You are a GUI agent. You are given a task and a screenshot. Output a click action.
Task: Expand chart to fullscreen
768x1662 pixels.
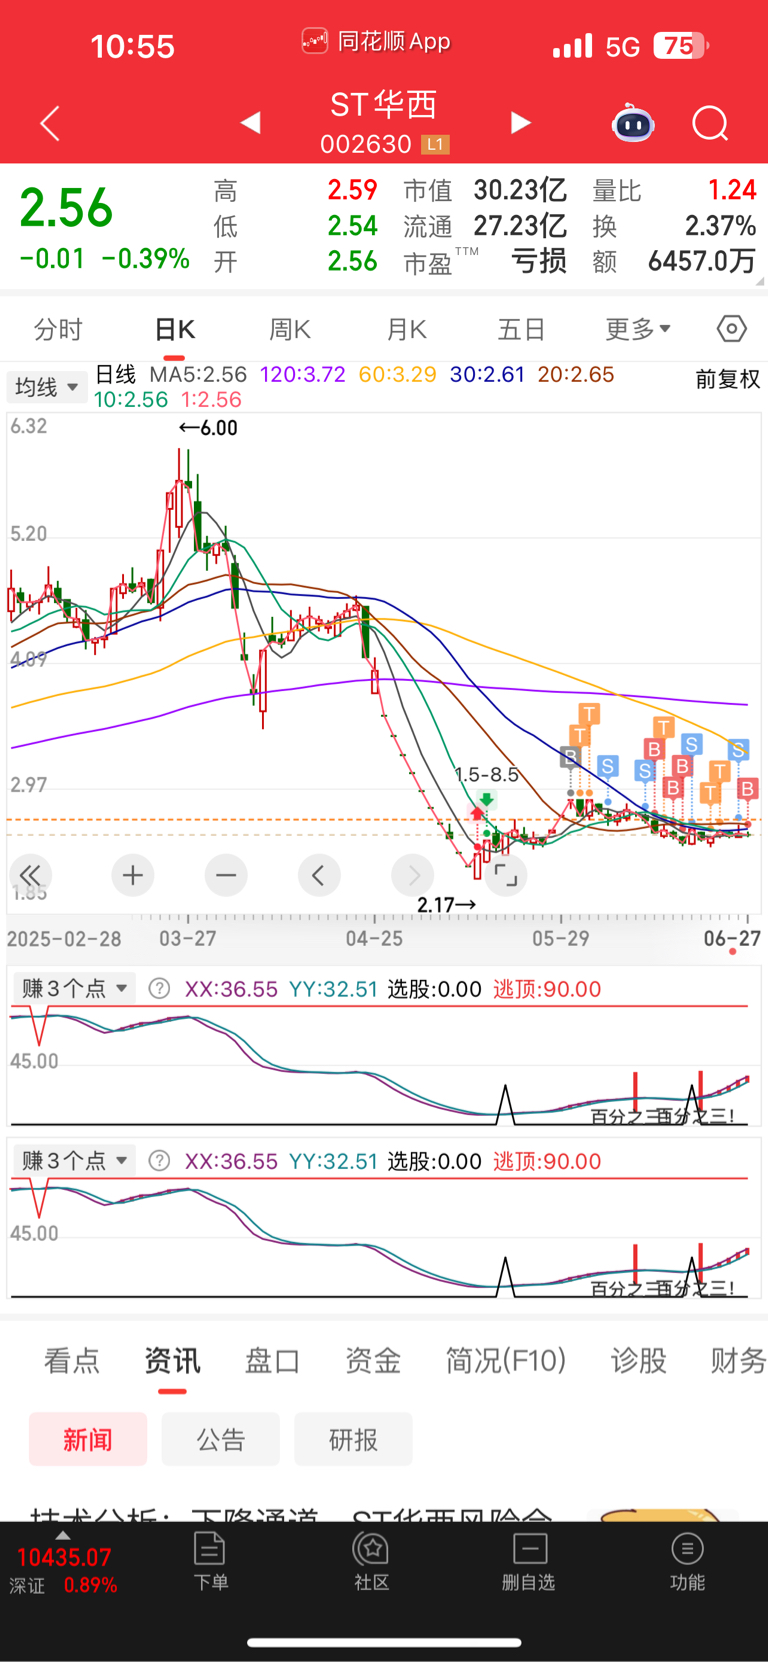[x=506, y=876]
